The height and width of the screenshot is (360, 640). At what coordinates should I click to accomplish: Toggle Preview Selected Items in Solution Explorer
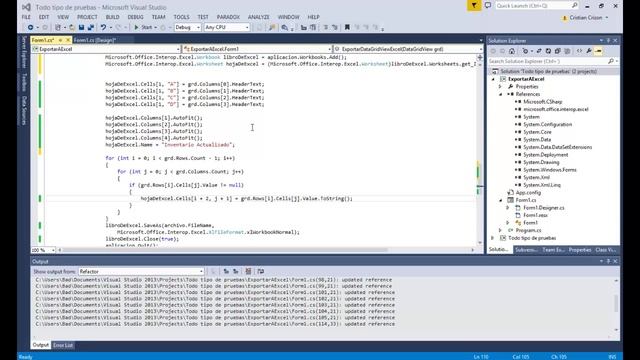[598, 51]
